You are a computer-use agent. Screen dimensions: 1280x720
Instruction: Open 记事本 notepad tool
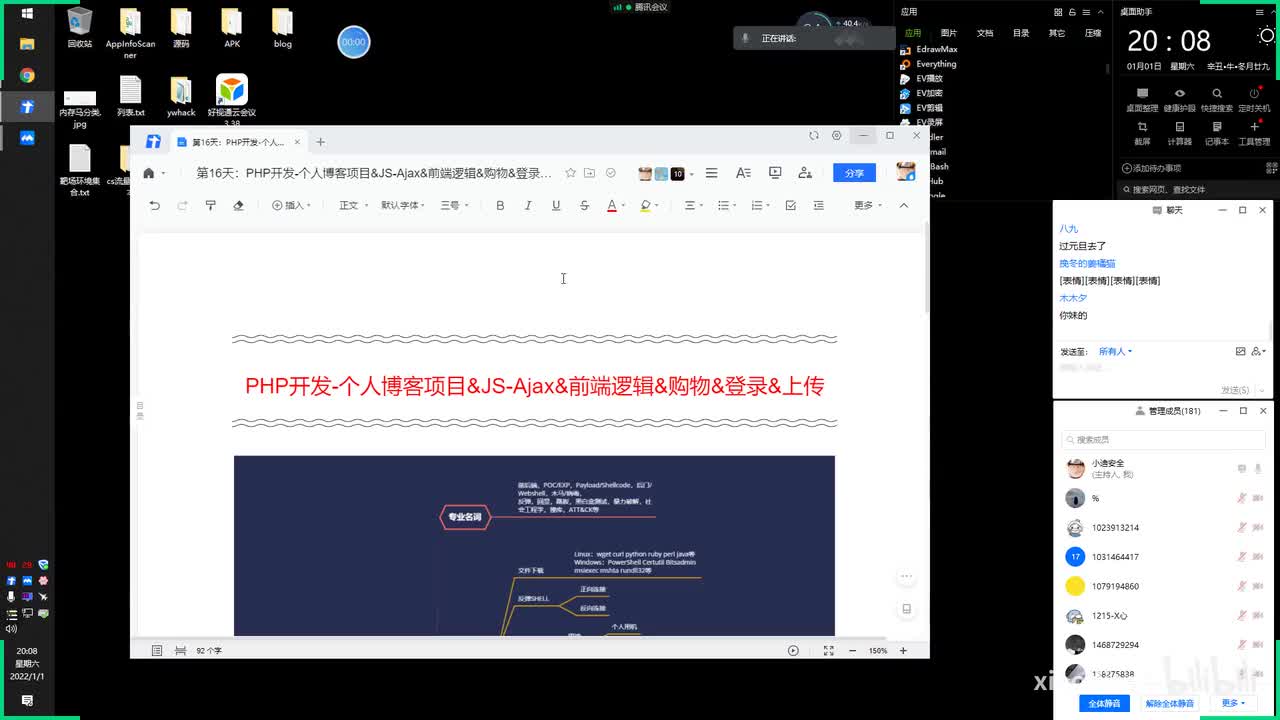[1217, 133]
